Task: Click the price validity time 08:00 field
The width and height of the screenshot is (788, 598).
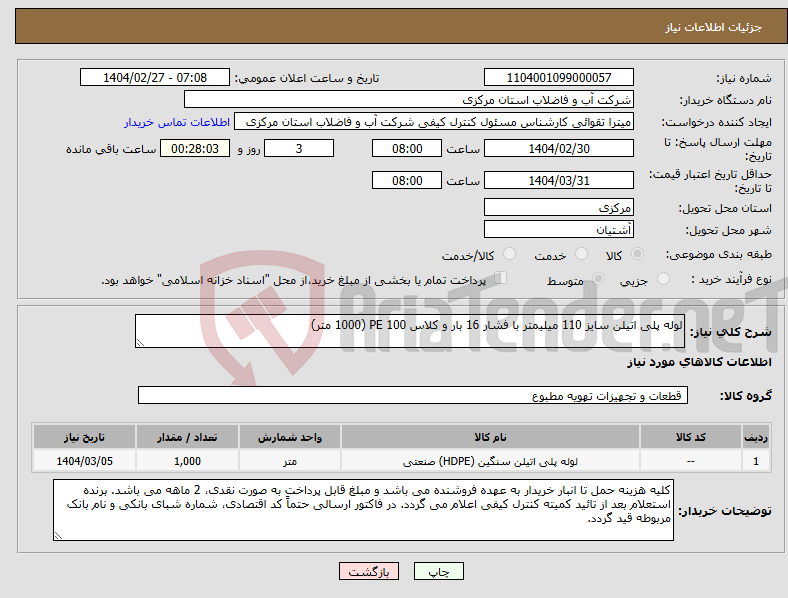Action: pyautogui.click(x=407, y=180)
